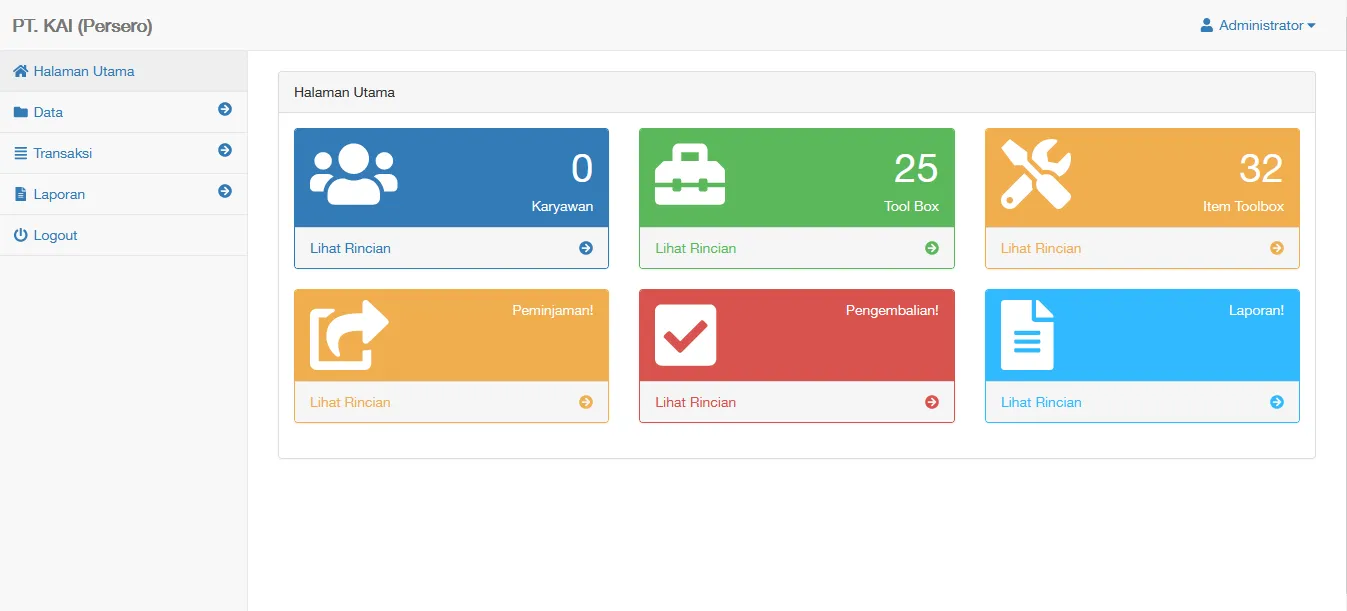The image size is (1347, 611).
Task: Click the red arrow circle in Pengembalian card
Action: [932, 402]
